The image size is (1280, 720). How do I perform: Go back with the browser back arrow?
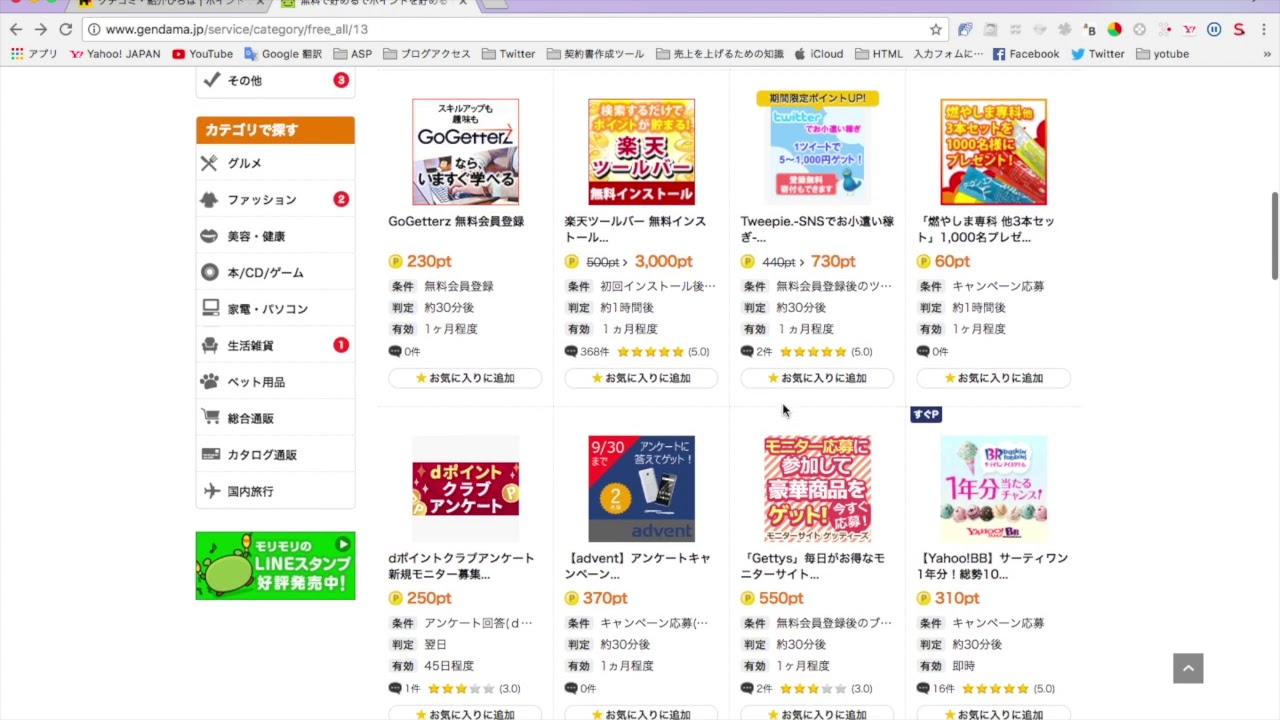coord(15,29)
